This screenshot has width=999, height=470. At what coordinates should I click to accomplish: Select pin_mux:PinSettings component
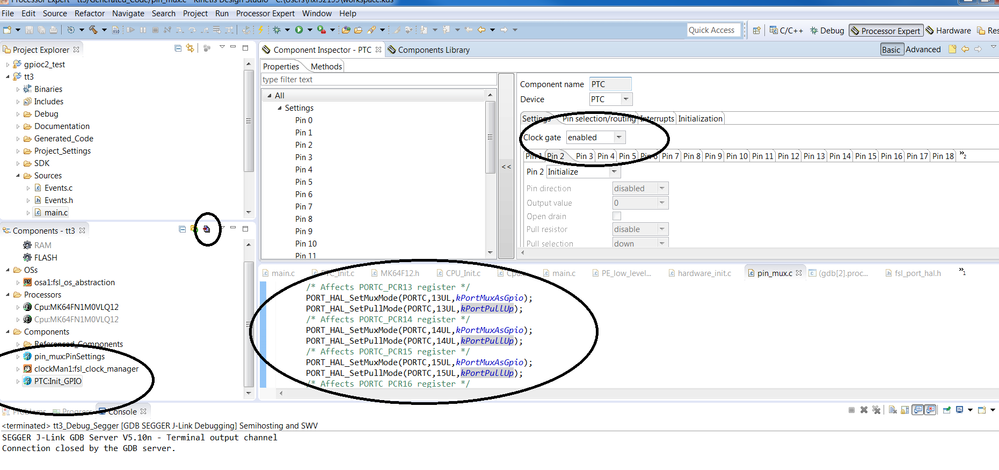(x=69, y=356)
